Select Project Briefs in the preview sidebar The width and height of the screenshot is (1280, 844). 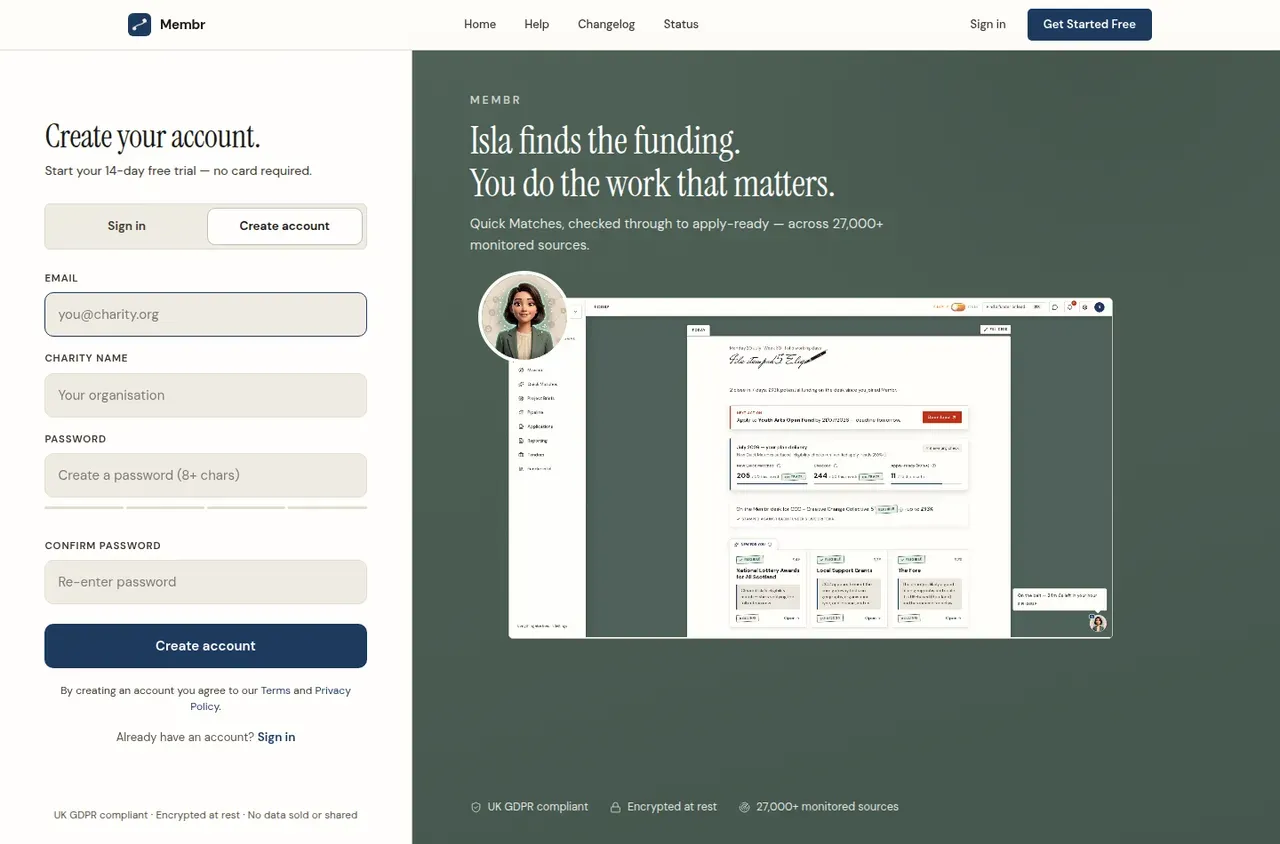pyautogui.click(x=537, y=398)
